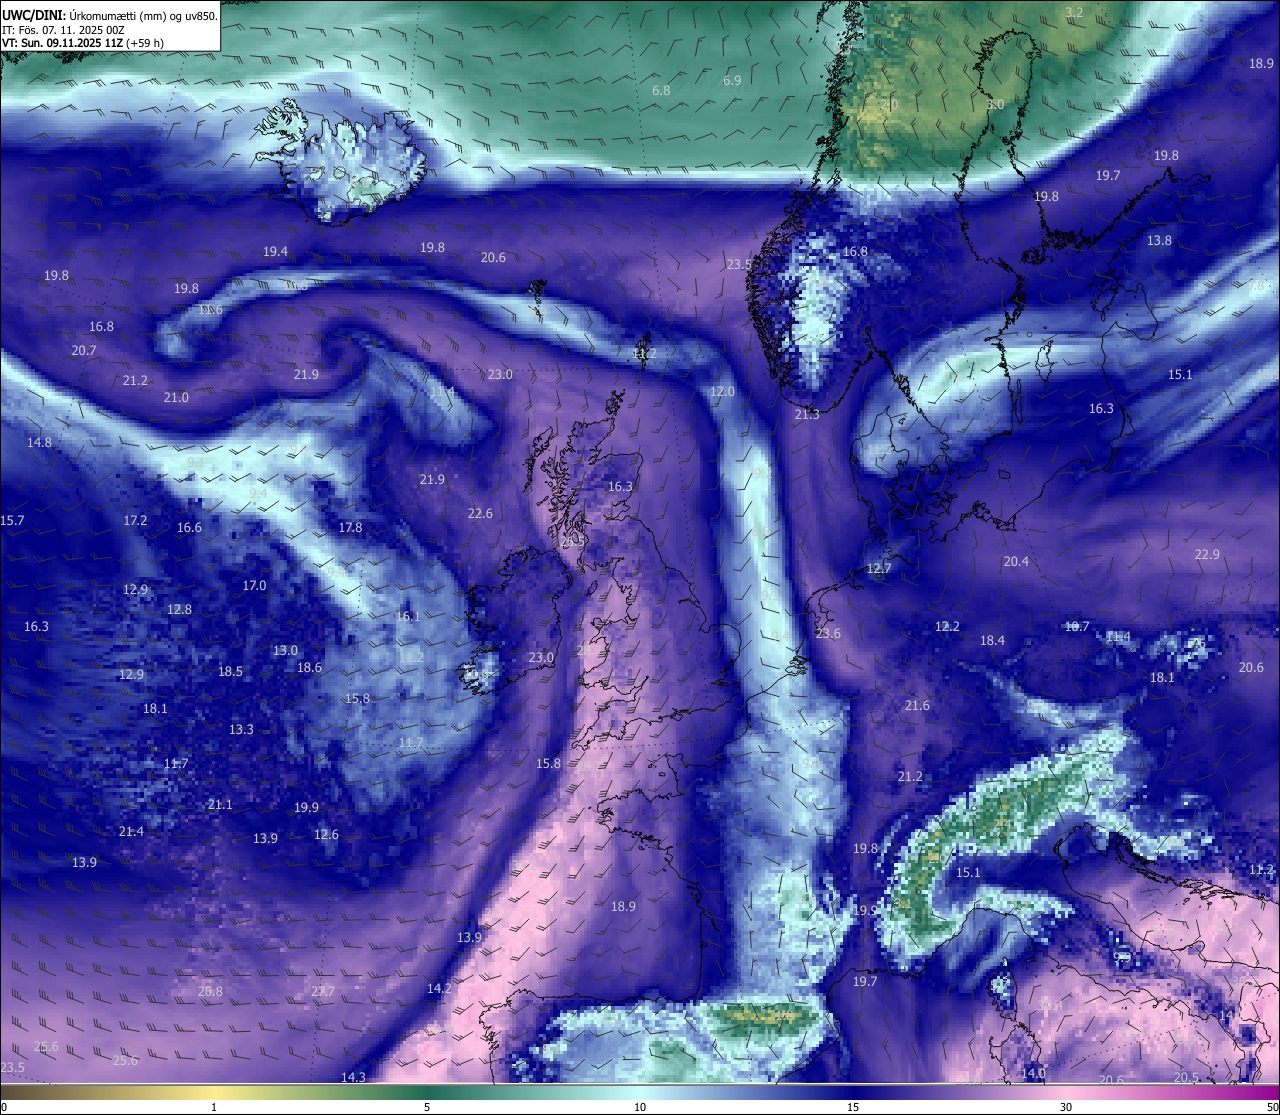Click the 12.7 map value
The image size is (1280, 1115).
tap(878, 568)
